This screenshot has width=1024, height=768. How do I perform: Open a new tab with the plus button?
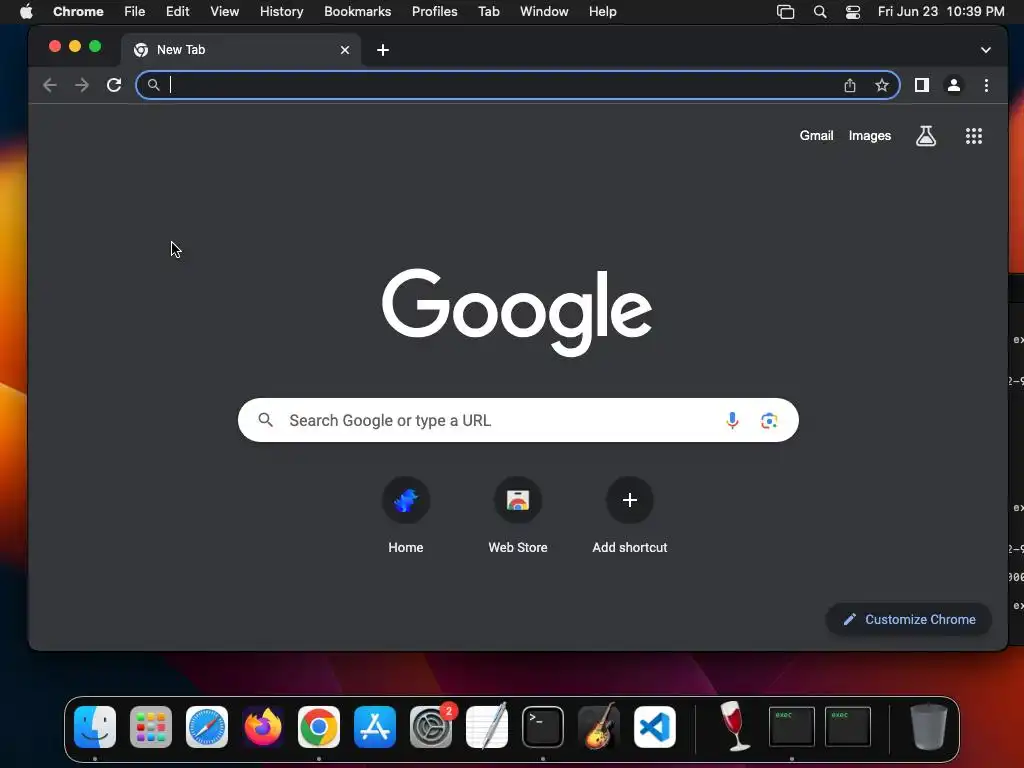click(x=383, y=50)
